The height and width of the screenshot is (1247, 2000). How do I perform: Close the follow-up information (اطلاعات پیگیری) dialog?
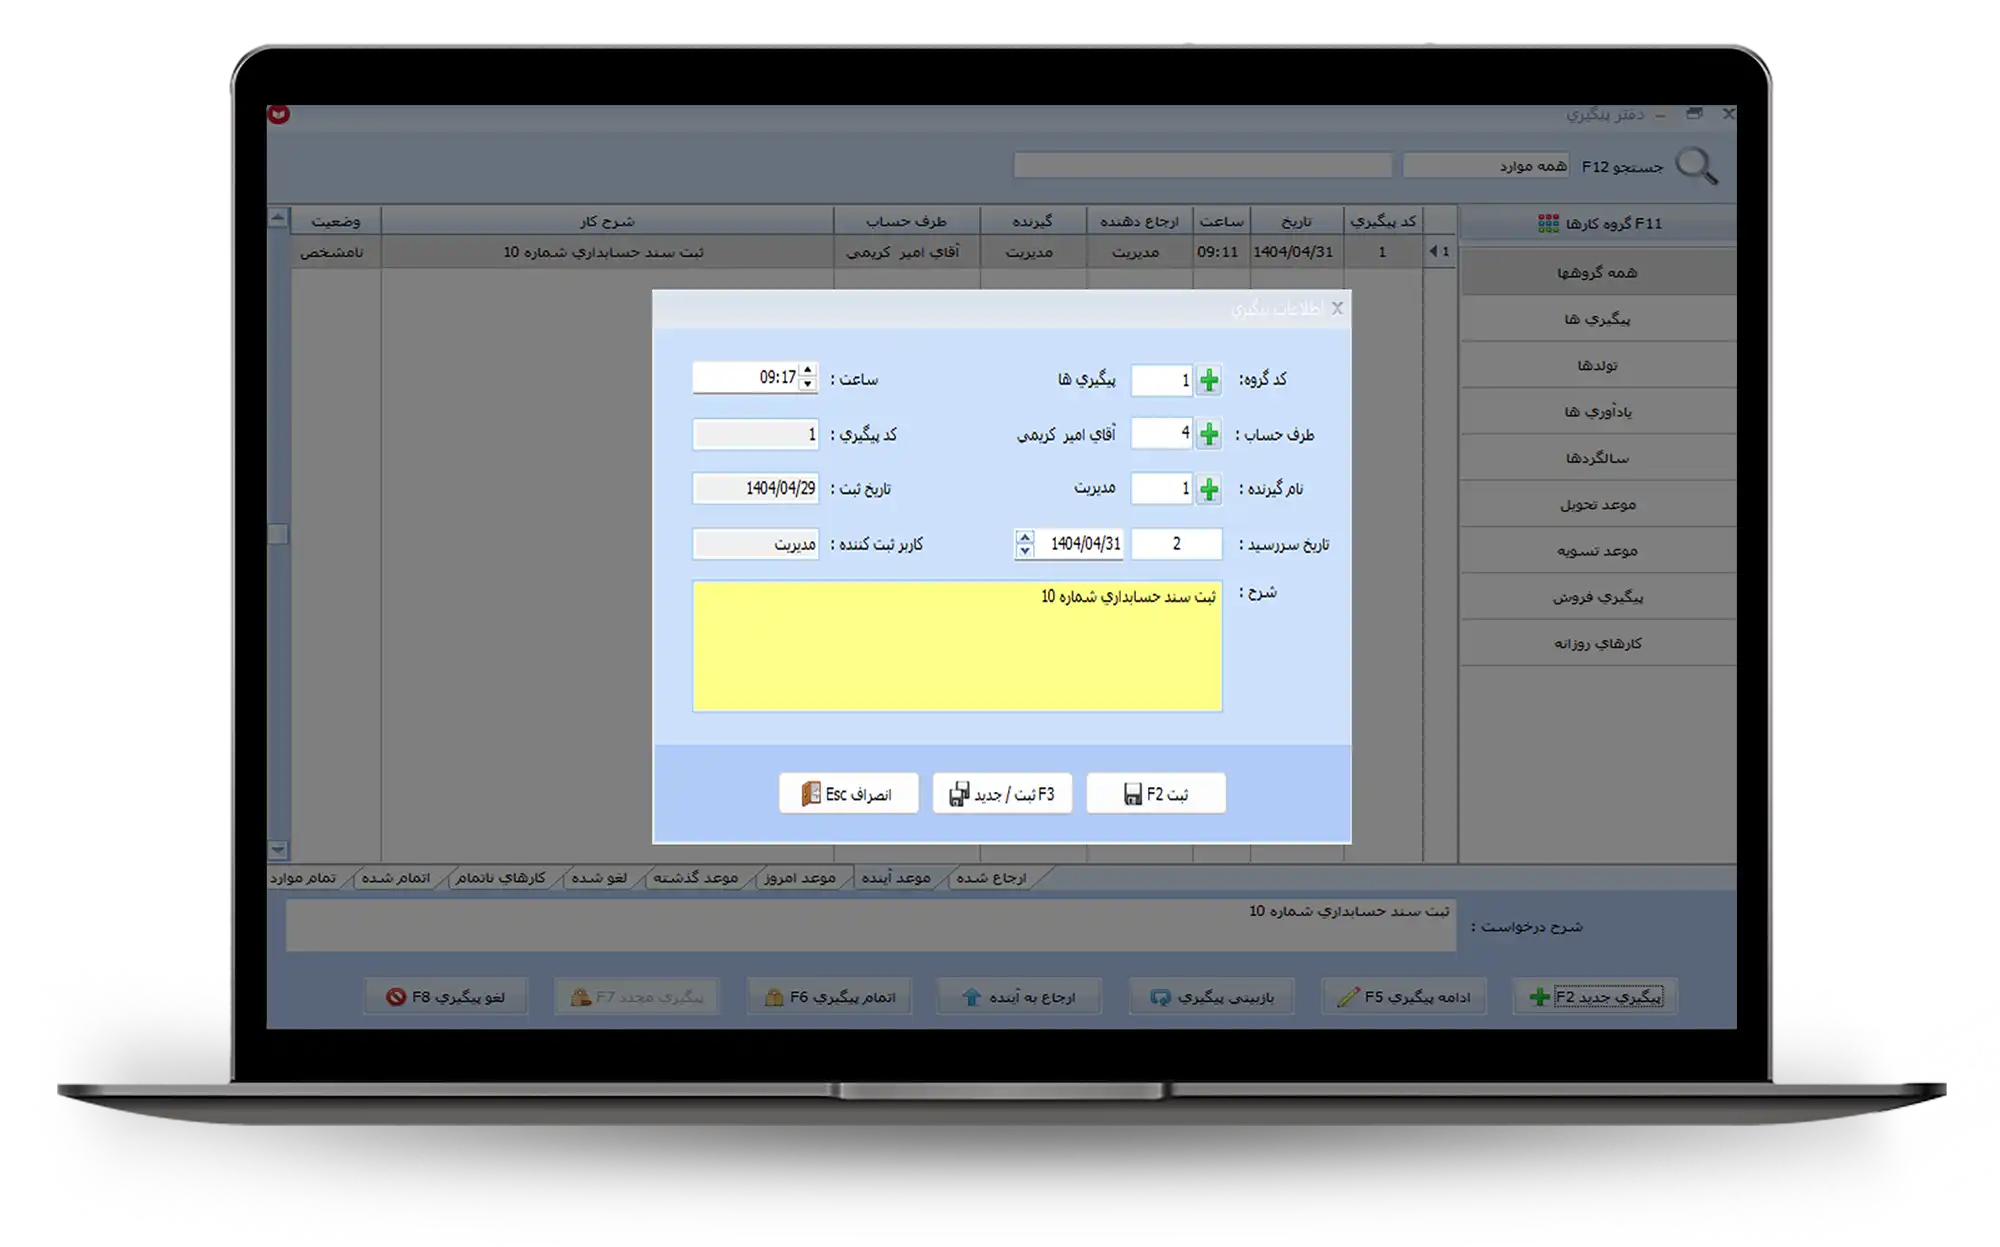(x=1337, y=308)
